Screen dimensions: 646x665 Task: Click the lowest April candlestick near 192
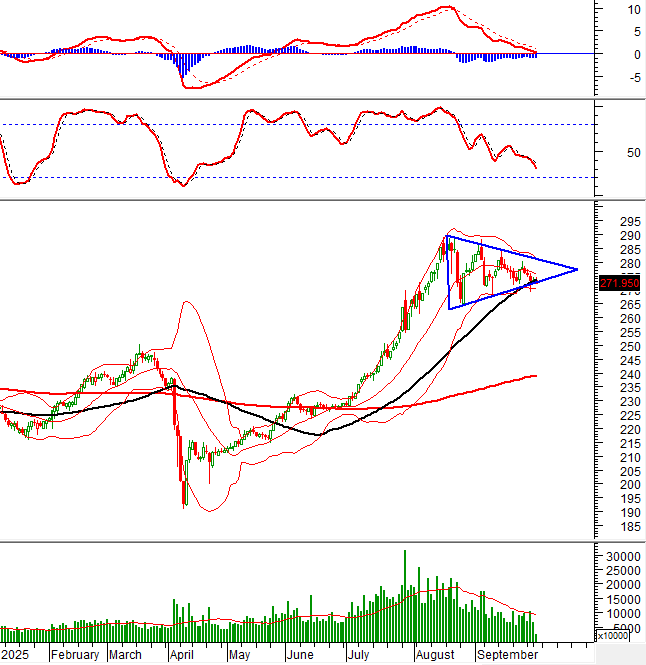184,493
